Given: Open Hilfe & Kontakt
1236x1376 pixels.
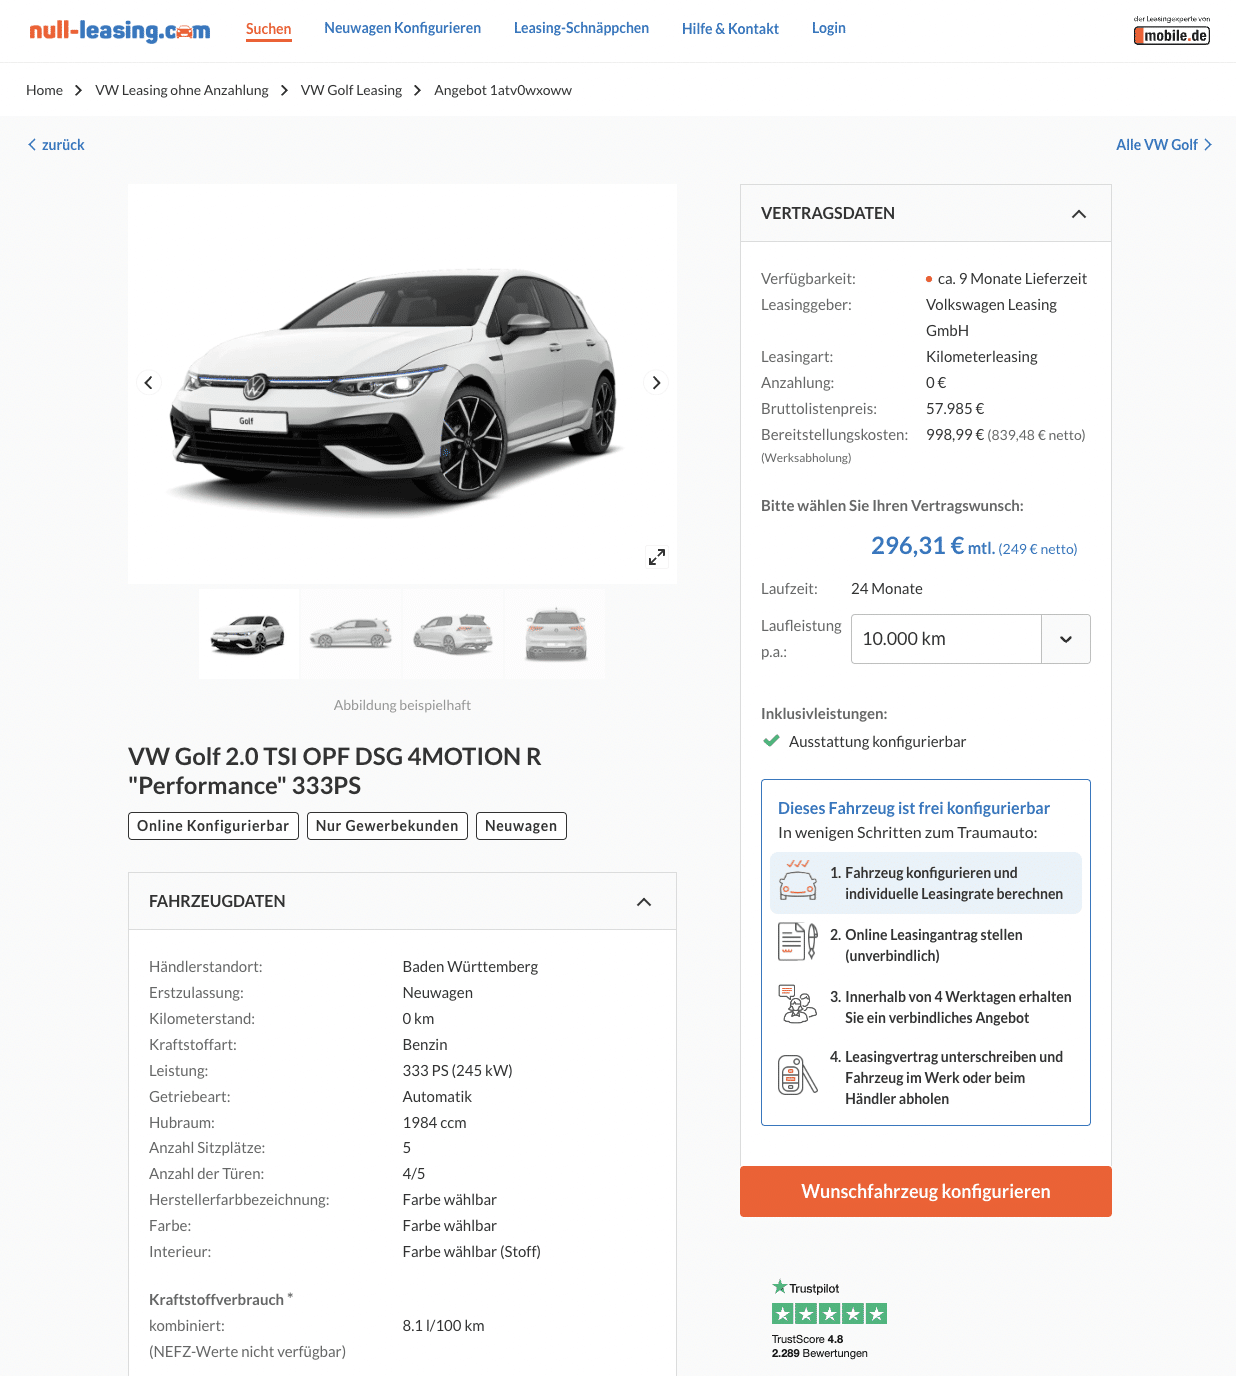Looking at the screenshot, I should click(x=730, y=29).
